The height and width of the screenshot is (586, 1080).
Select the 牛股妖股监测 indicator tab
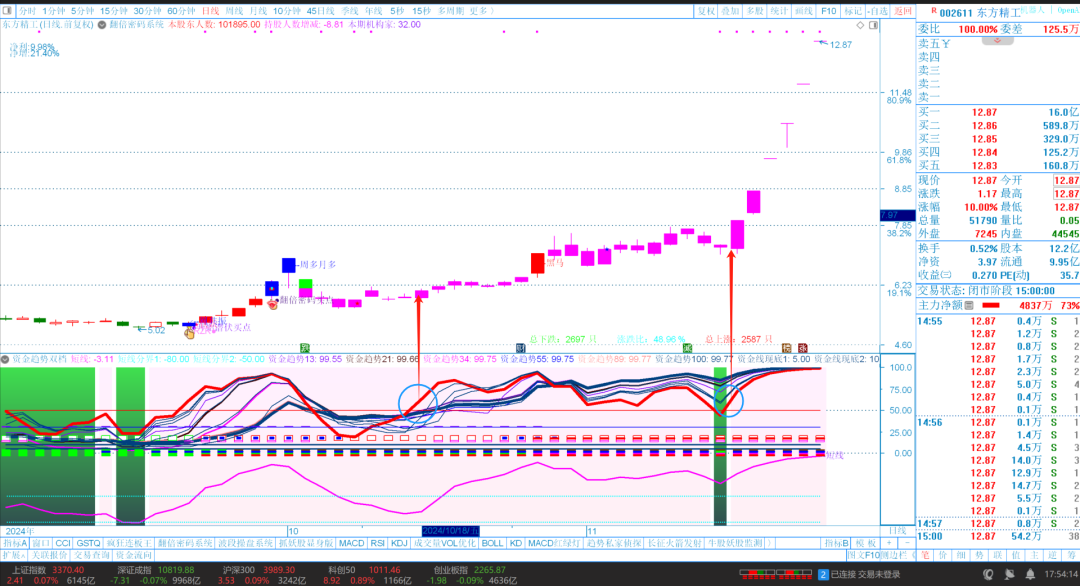[x=735, y=543]
